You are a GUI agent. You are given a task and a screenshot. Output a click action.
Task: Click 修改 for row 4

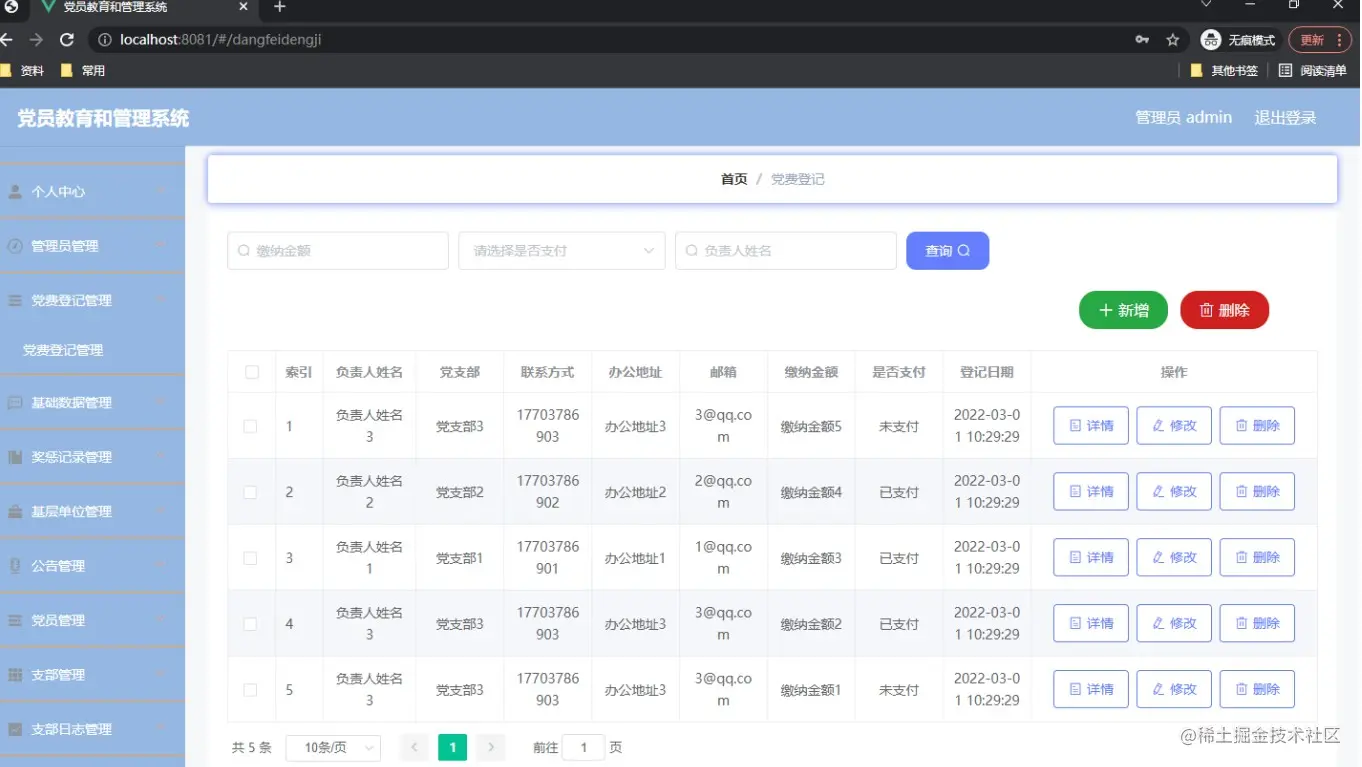point(1174,624)
